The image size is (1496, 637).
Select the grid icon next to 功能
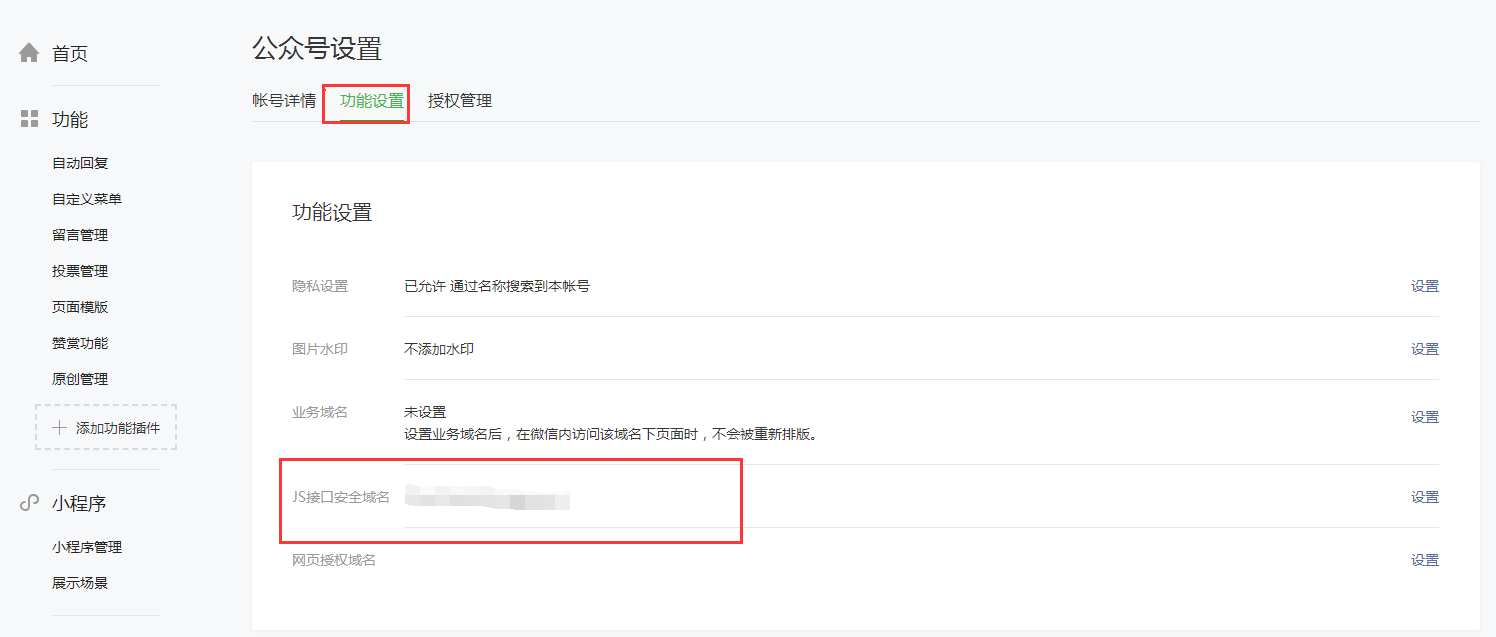30,119
